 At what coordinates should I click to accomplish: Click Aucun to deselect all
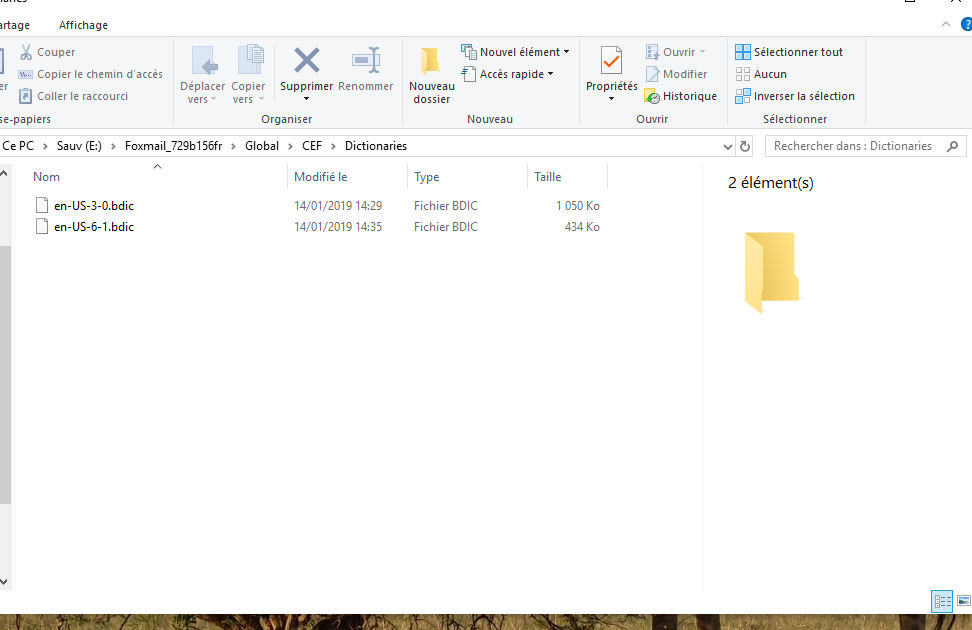tap(761, 74)
